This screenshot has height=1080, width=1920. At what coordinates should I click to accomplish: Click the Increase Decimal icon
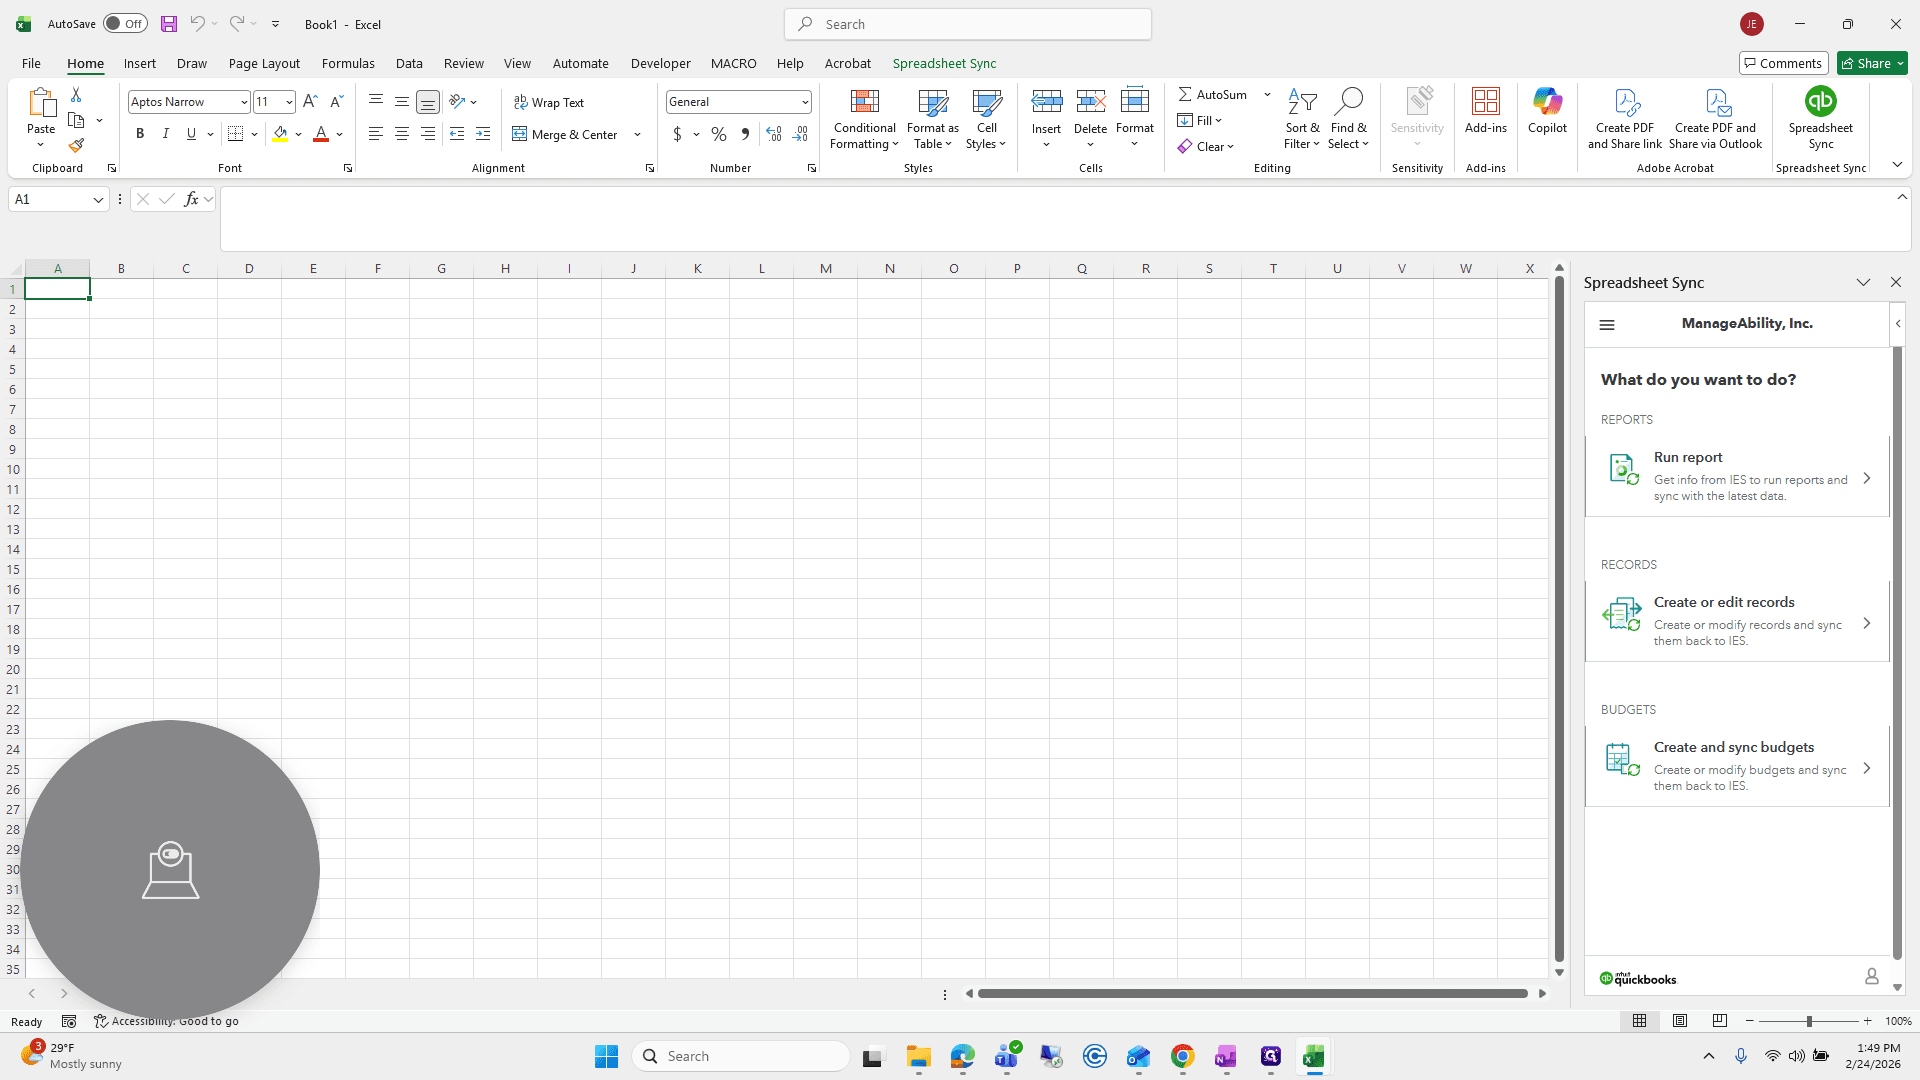pyautogui.click(x=773, y=134)
